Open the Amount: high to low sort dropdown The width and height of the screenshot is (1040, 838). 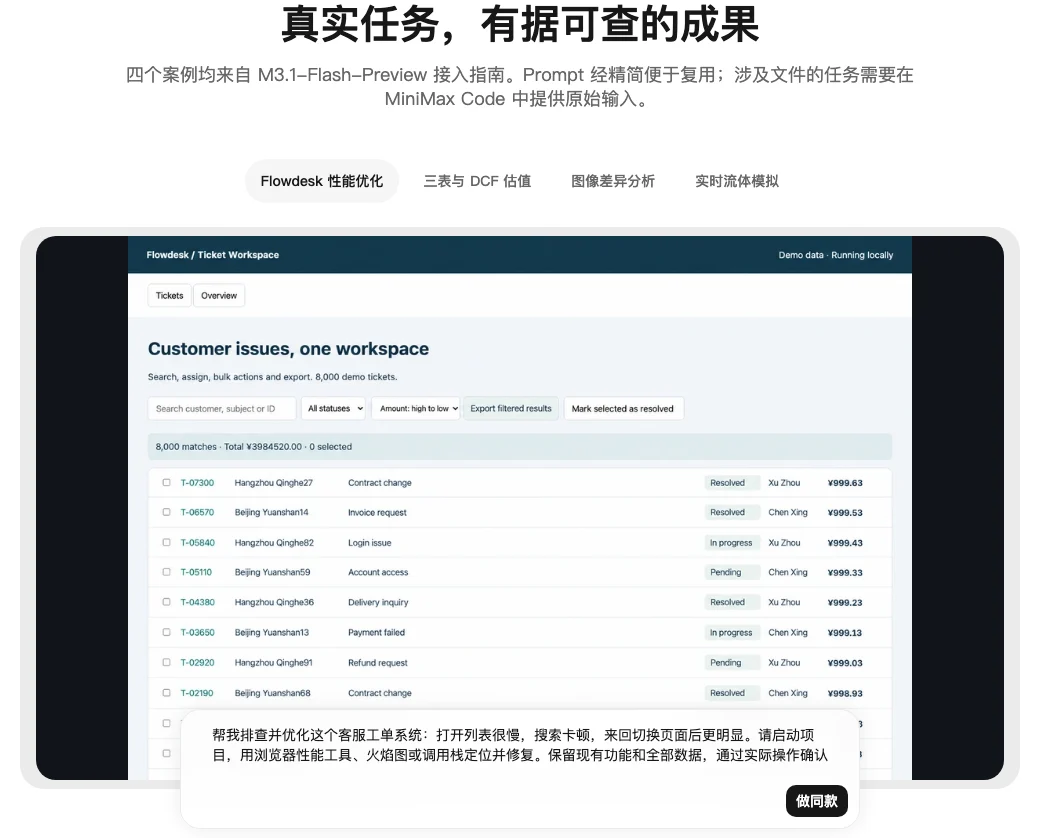tap(416, 409)
